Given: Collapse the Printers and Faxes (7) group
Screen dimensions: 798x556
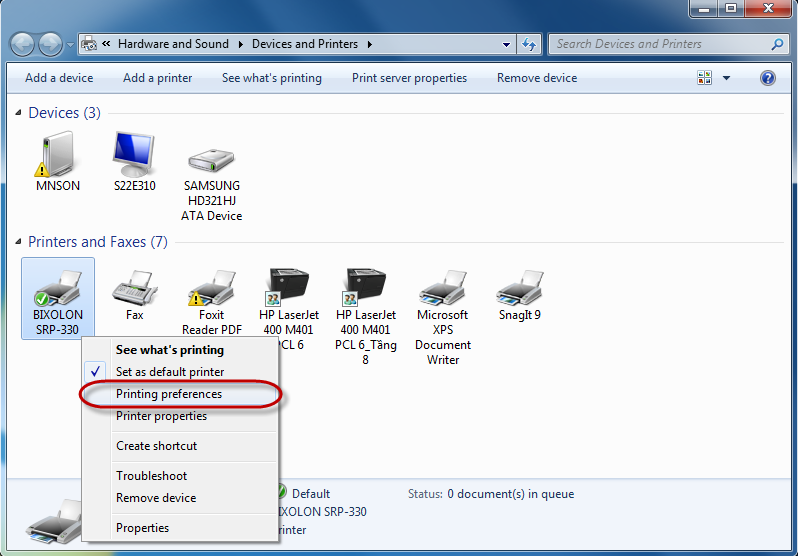Looking at the screenshot, I should (x=20, y=243).
